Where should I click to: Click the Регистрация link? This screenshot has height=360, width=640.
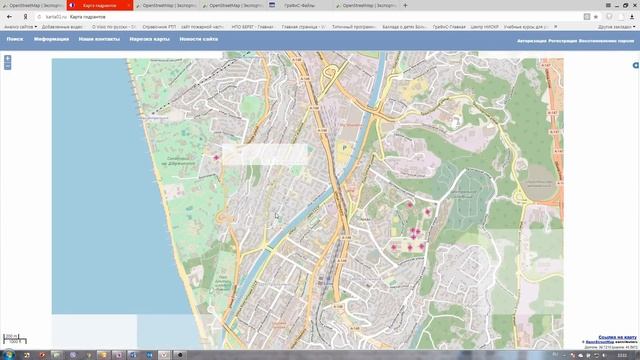562,41
